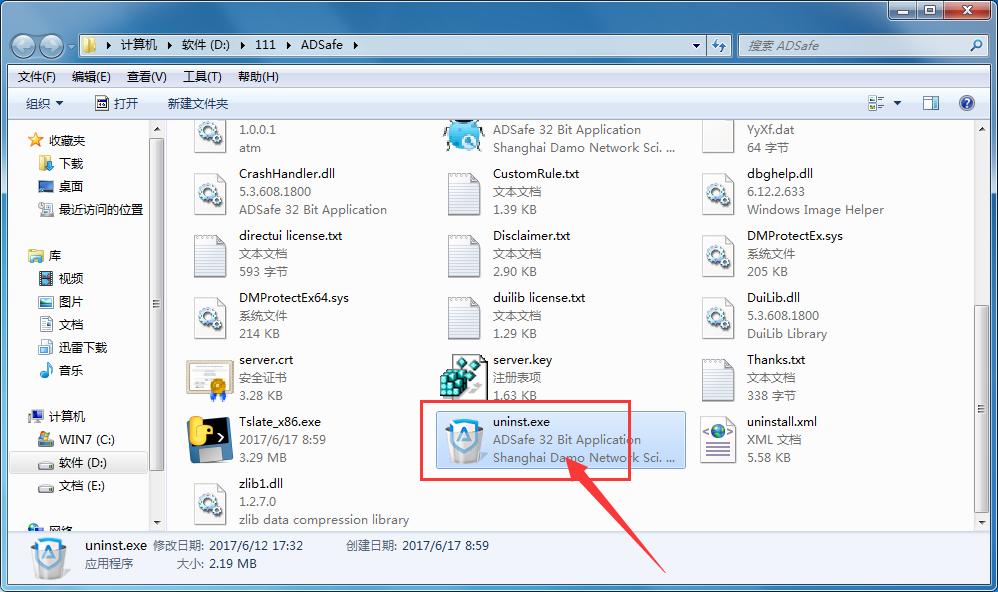Click the Tslate_x86.exe application icon

point(210,440)
